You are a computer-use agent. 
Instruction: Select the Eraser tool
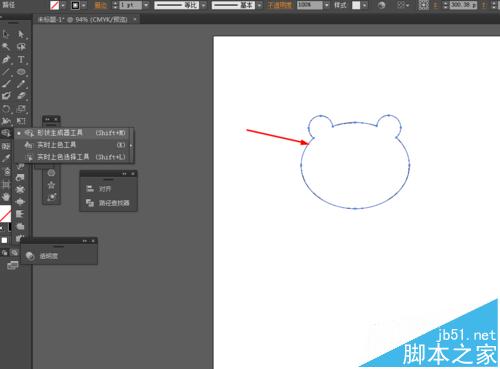(21, 96)
